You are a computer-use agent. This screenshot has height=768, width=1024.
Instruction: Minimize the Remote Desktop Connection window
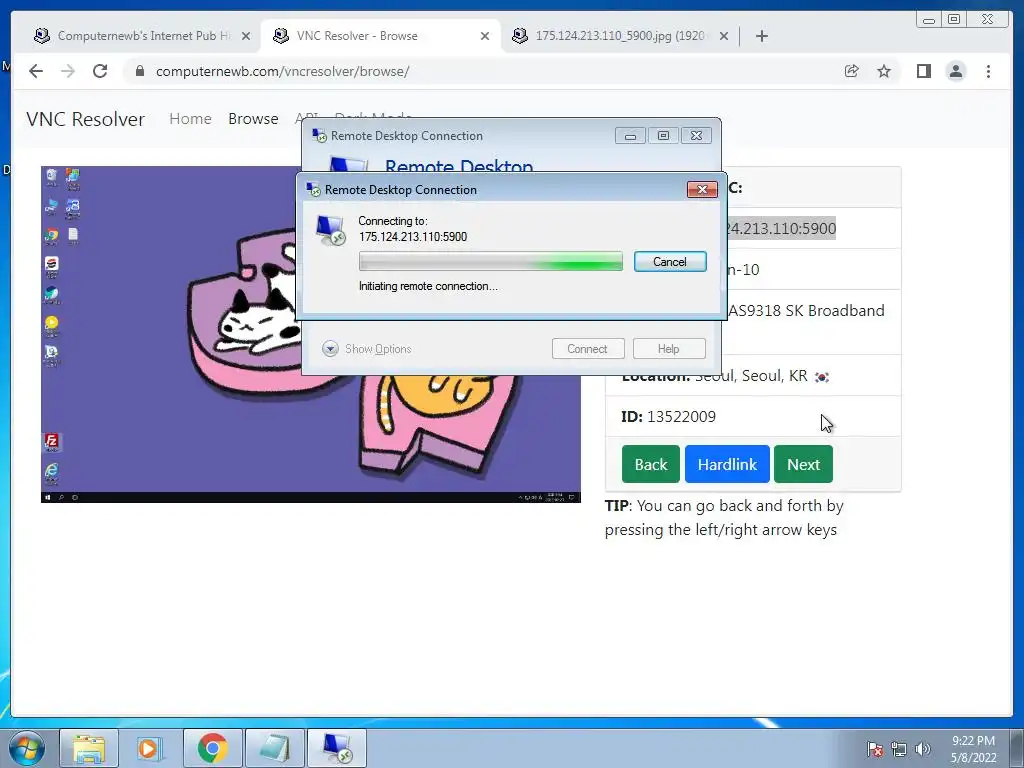(630, 136)
